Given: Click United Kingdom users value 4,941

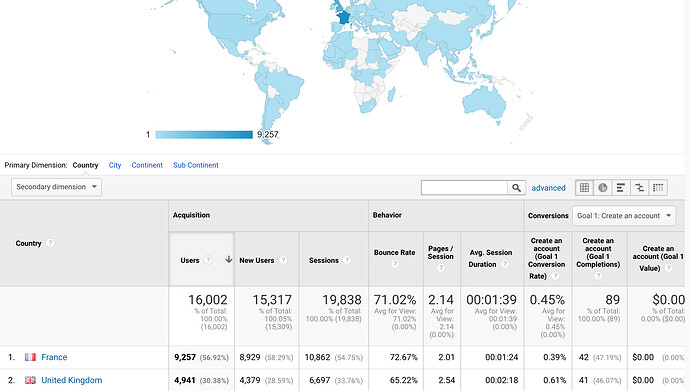Looking at the screenshot, I should 185,380.
